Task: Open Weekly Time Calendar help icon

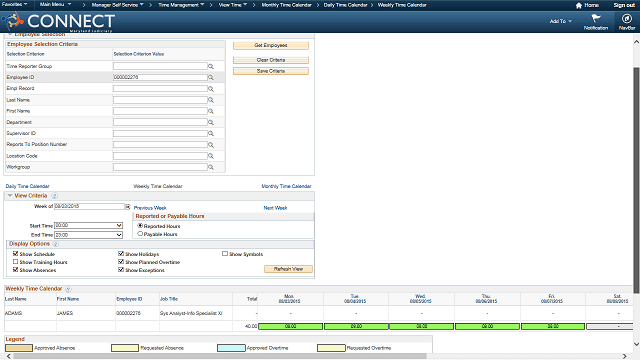Action: pyautogui.click(x=68, y=289)
